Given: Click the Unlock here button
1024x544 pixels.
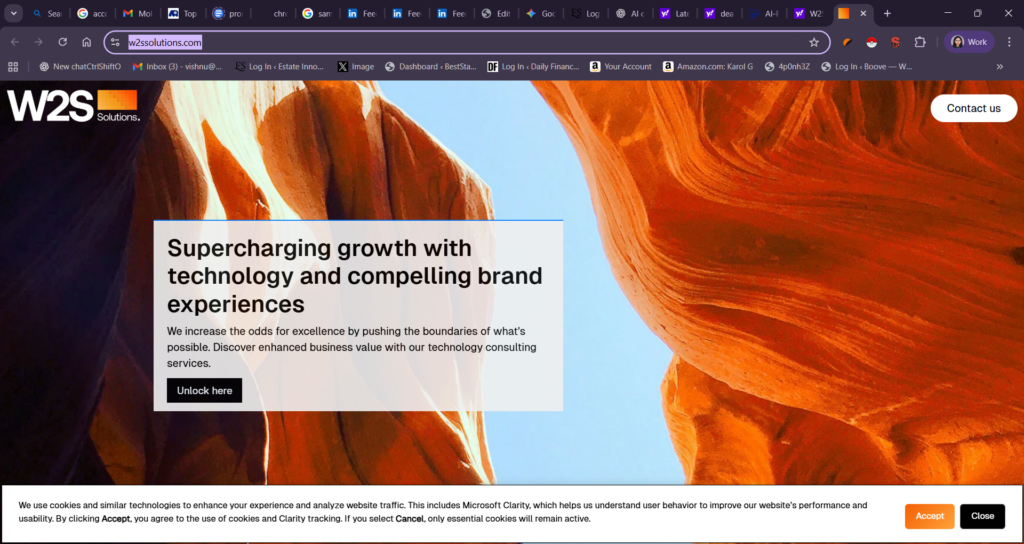Looking at the screenshot, I should pyautogui.click(x=204, y=391).
